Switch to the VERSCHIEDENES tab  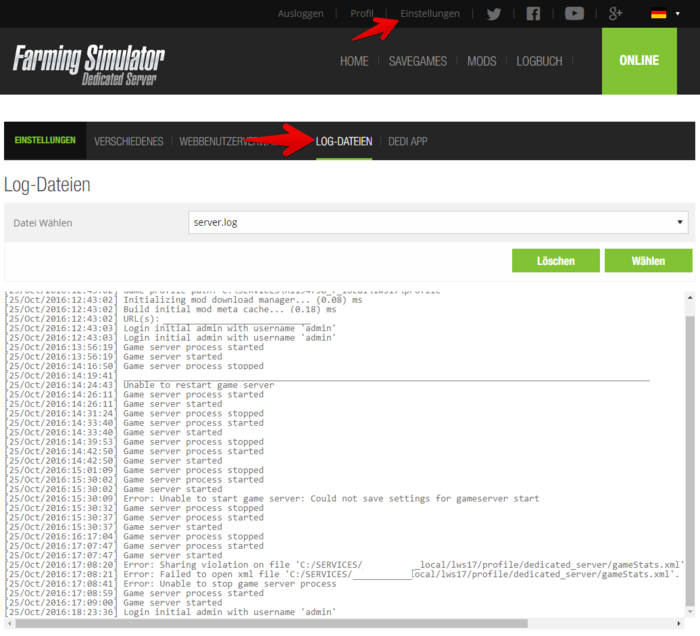(x=129, y=141)
